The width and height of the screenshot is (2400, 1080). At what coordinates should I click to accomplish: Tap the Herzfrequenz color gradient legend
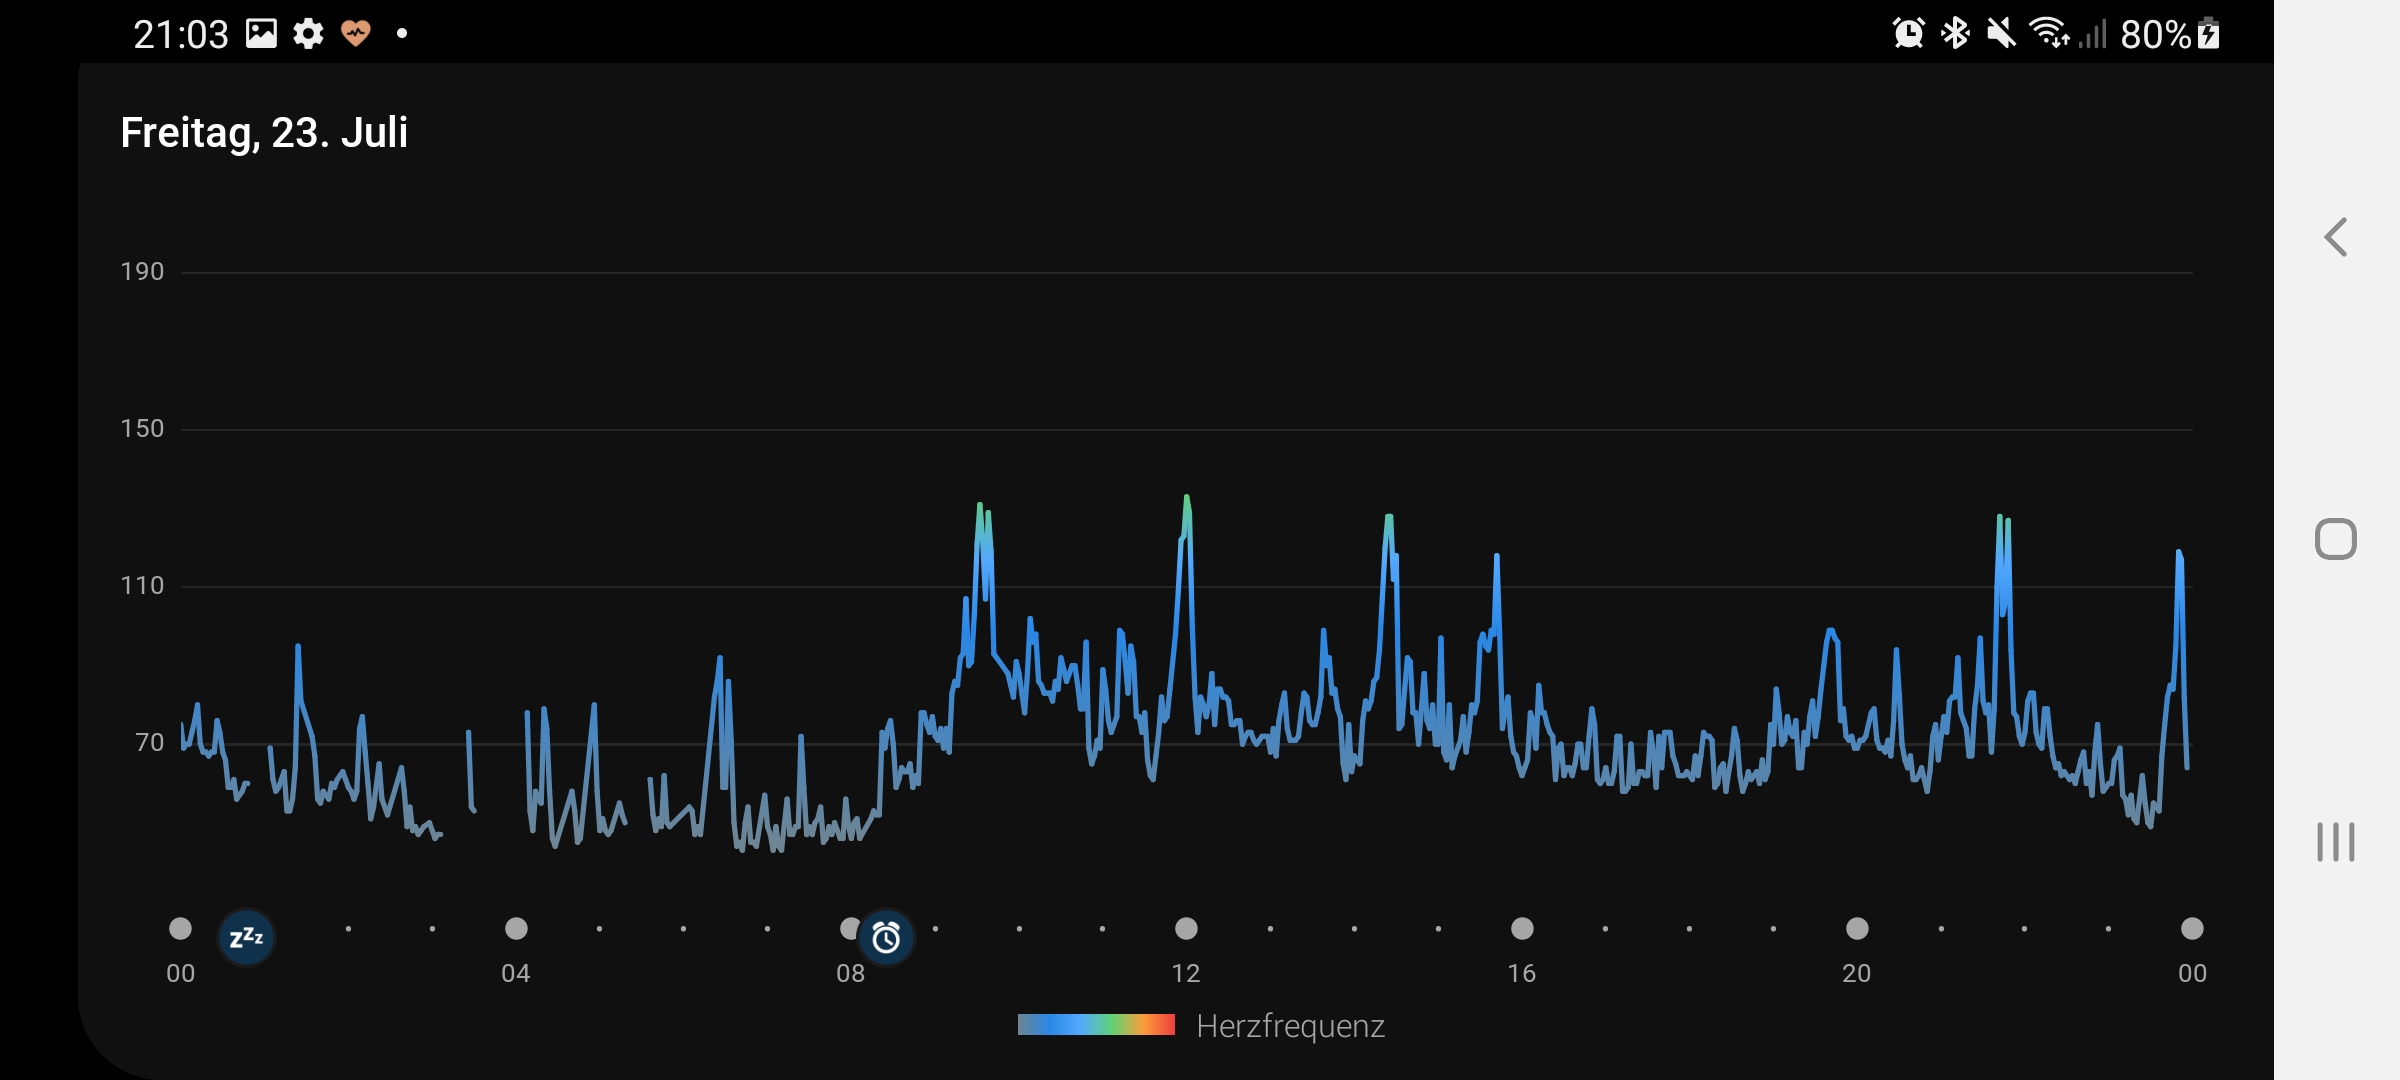[1096, 1025]
